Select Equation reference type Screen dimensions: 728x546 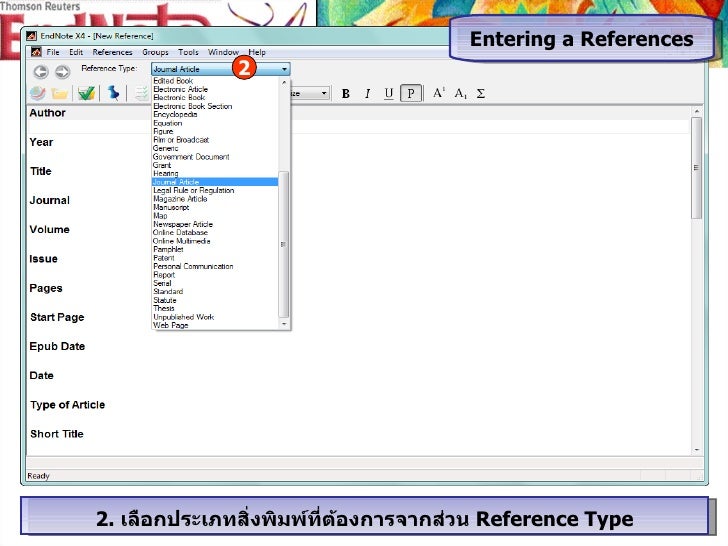[168, 123]
